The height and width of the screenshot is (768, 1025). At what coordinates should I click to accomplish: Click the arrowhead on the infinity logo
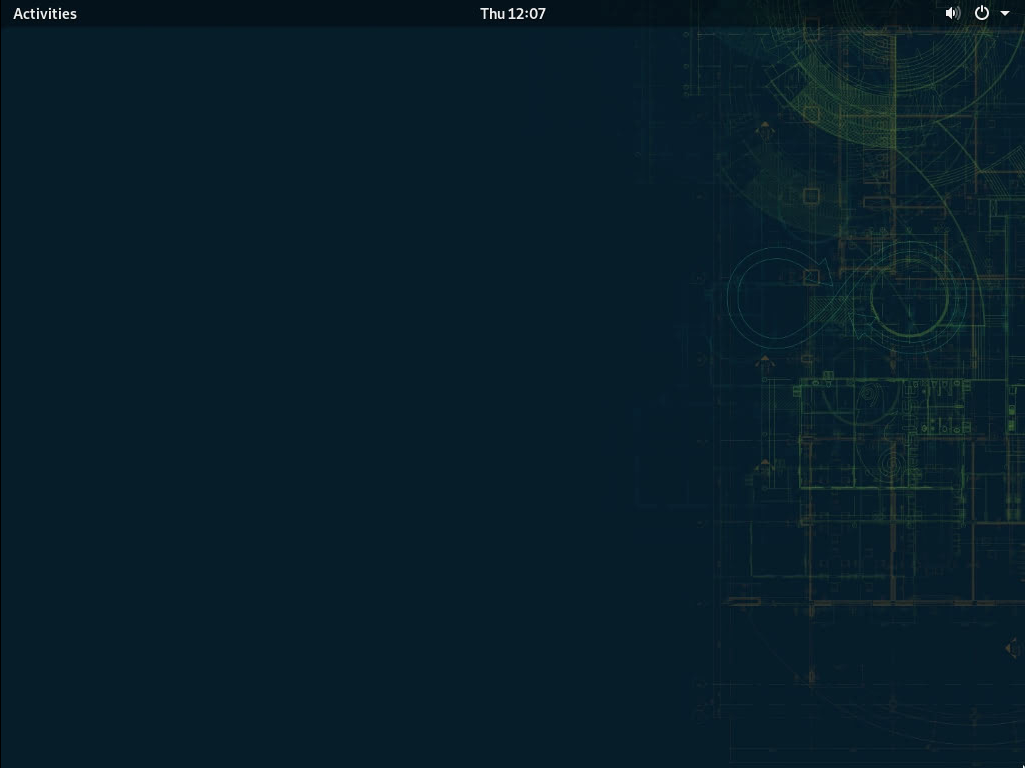tap(818, 272)
